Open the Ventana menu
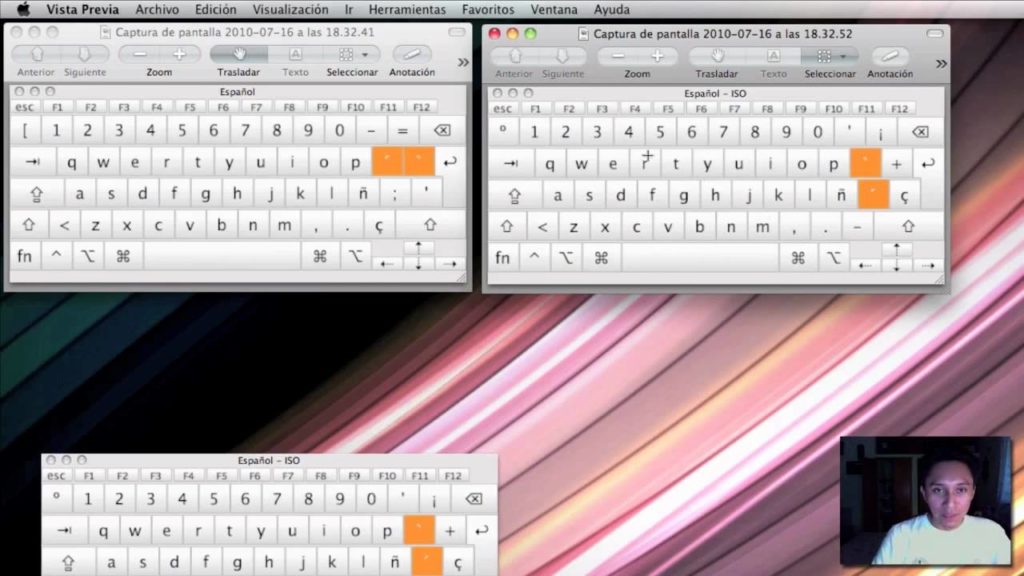Screen dimensions: 1024x576 [x=554, y=10]
